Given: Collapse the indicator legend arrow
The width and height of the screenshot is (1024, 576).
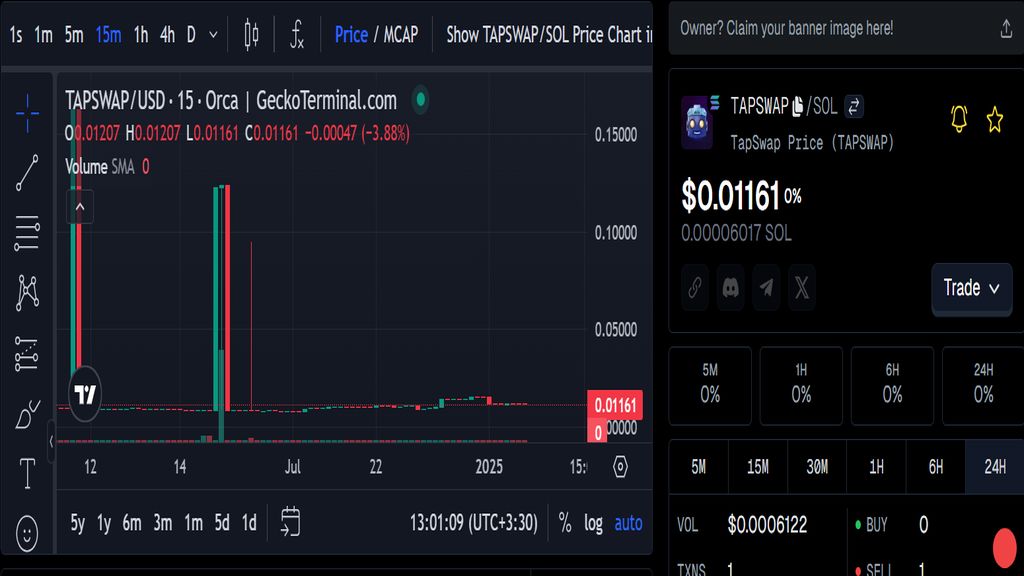Looking at the screenshot, I should pyautogui.click(x=80, y=207).
